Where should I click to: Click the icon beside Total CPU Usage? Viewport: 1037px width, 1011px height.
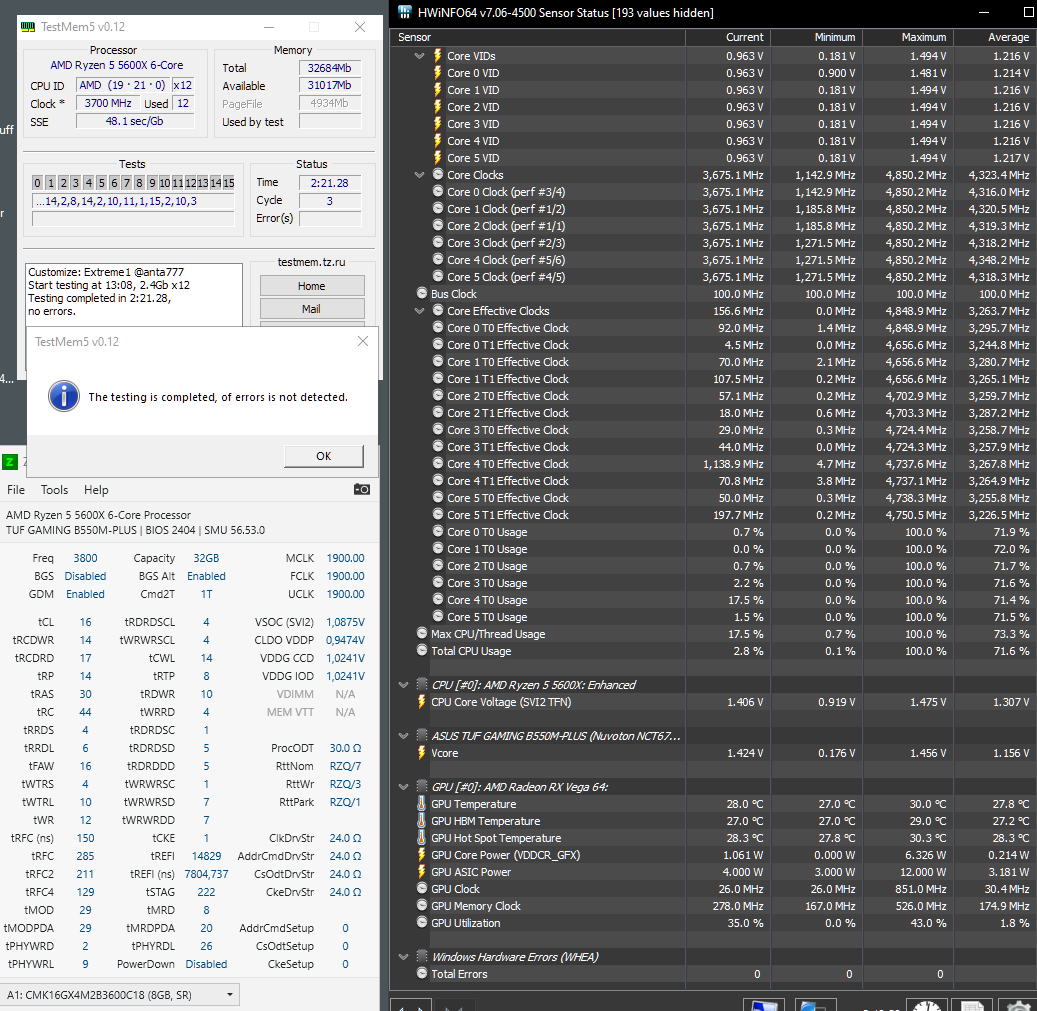tap(422, 650)
